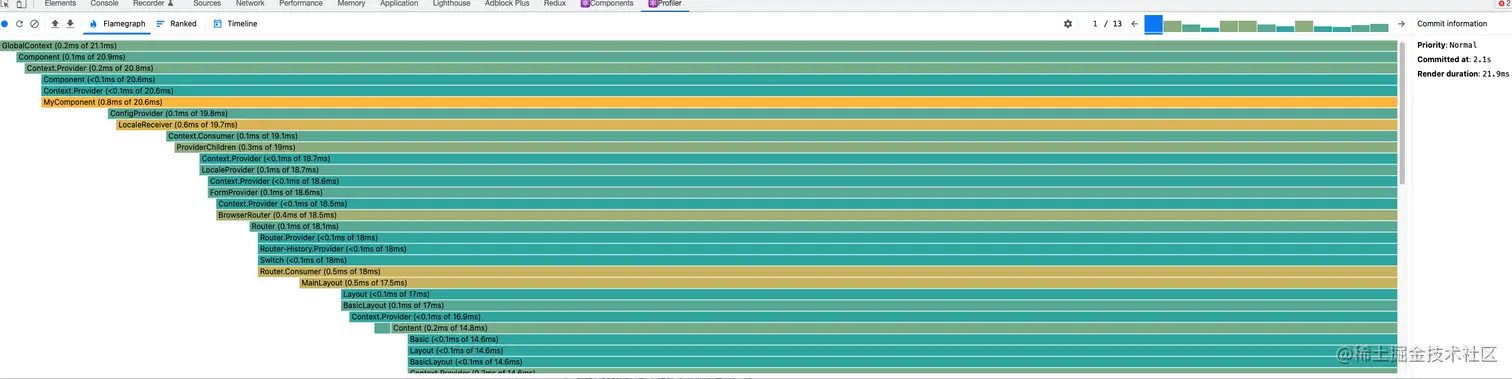Click reload and start profiling icon
The height and width of the screenshot is (379, 1512).
pos(19,23)
